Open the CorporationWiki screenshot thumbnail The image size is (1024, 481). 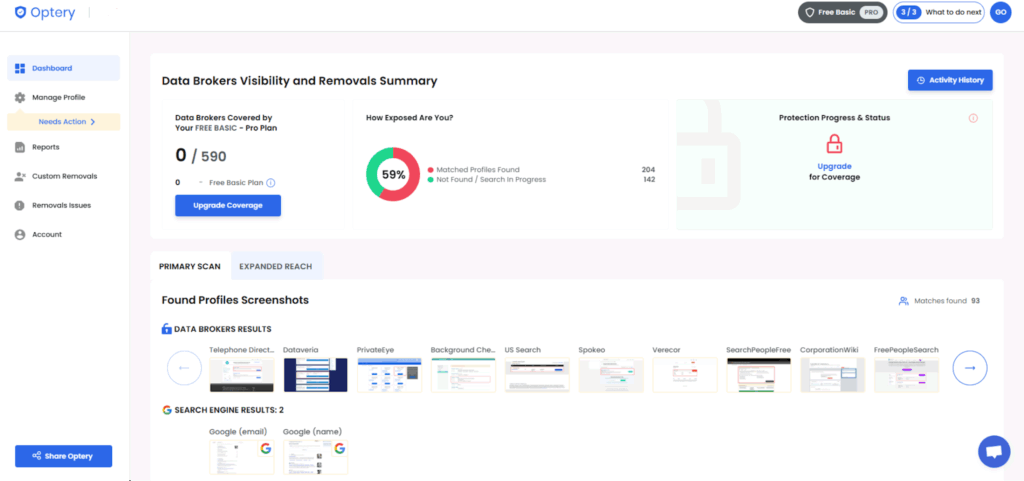click(x=832, y=375)
